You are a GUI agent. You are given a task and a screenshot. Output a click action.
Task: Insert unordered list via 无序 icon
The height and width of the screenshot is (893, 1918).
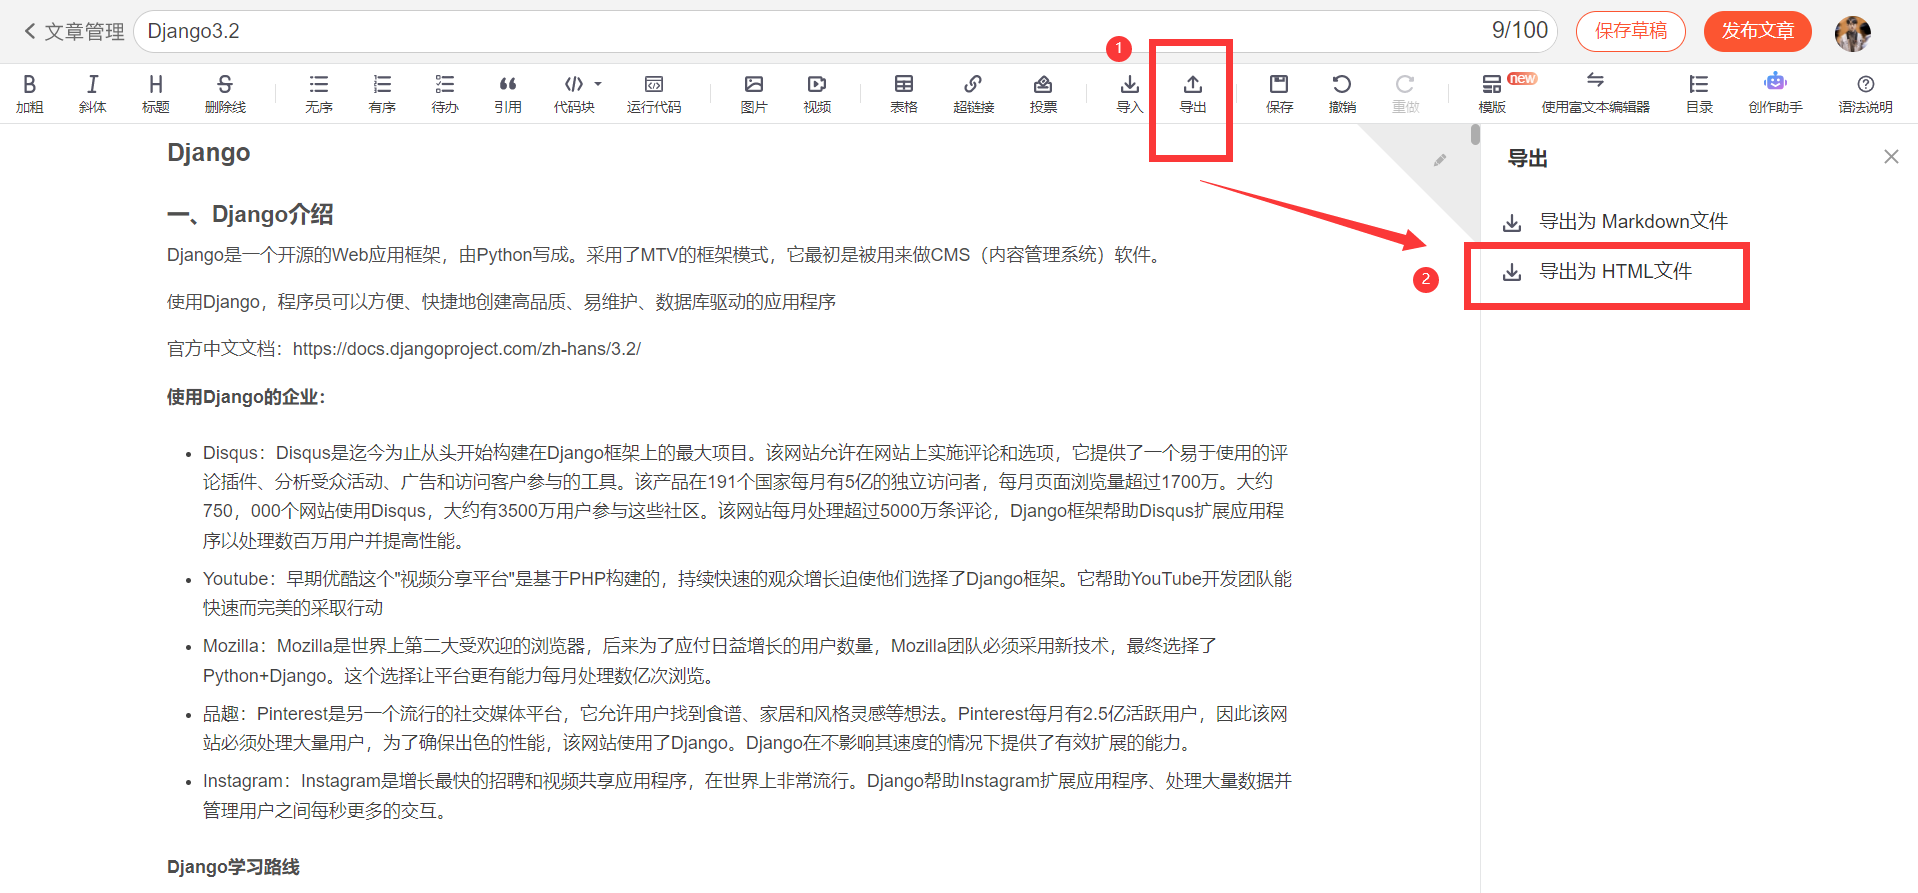click(319, 93)
